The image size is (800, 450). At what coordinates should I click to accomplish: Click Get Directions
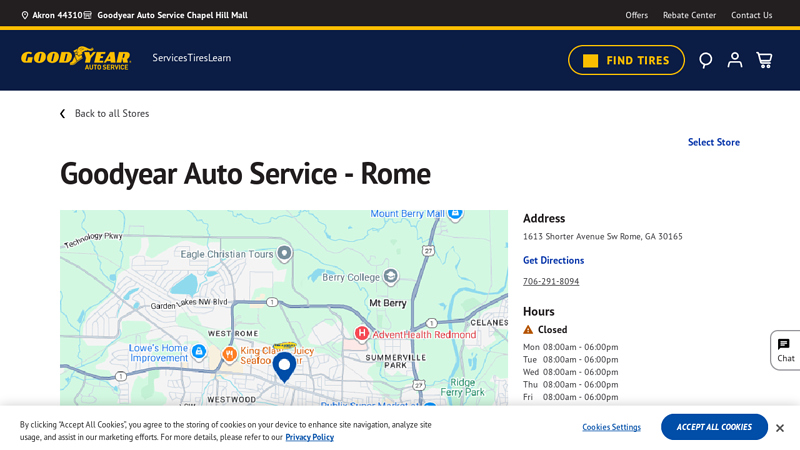[554, 260]
